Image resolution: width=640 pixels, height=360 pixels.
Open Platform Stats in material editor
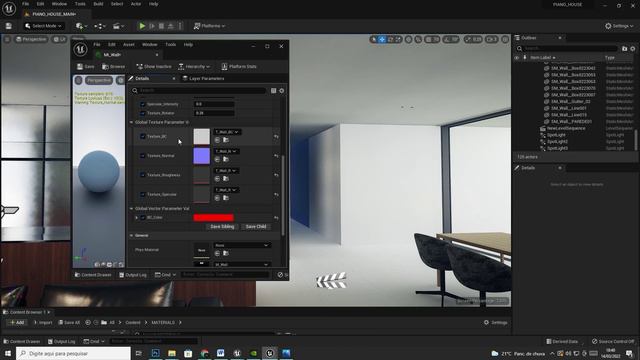(239, 67)
